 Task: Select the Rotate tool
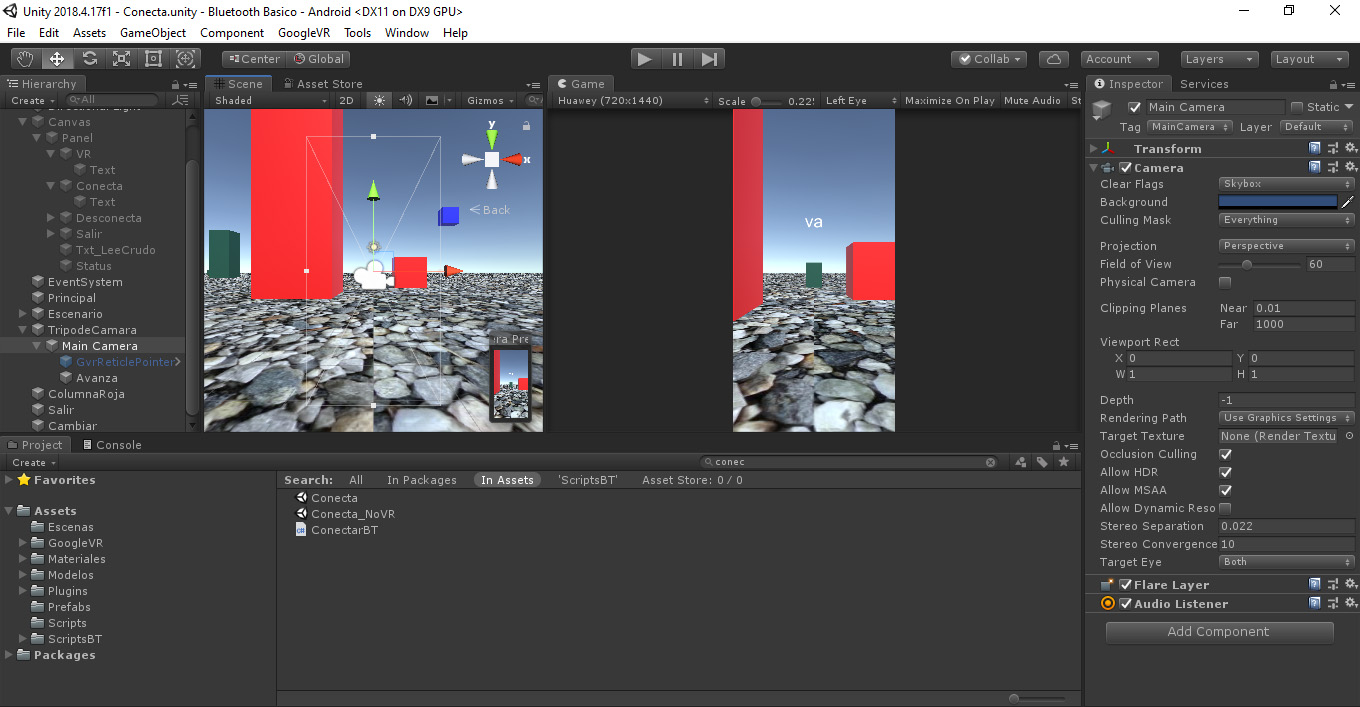click(89, 59)
